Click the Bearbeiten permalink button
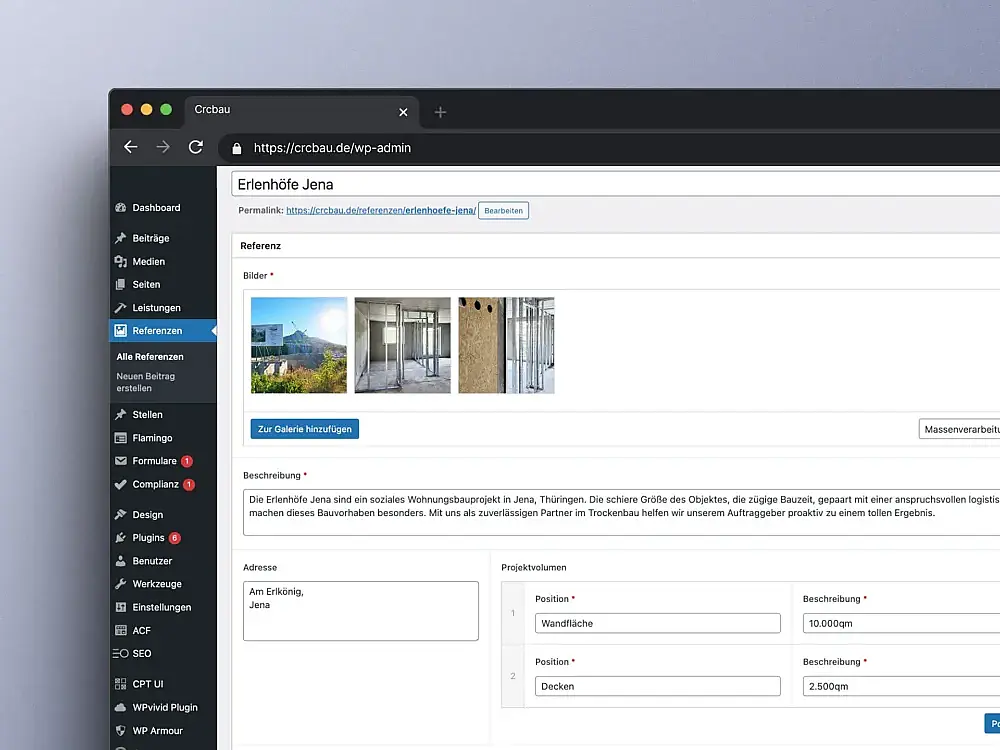Image resolution: width=1000 pixels, height=750 pixels. 503,210
